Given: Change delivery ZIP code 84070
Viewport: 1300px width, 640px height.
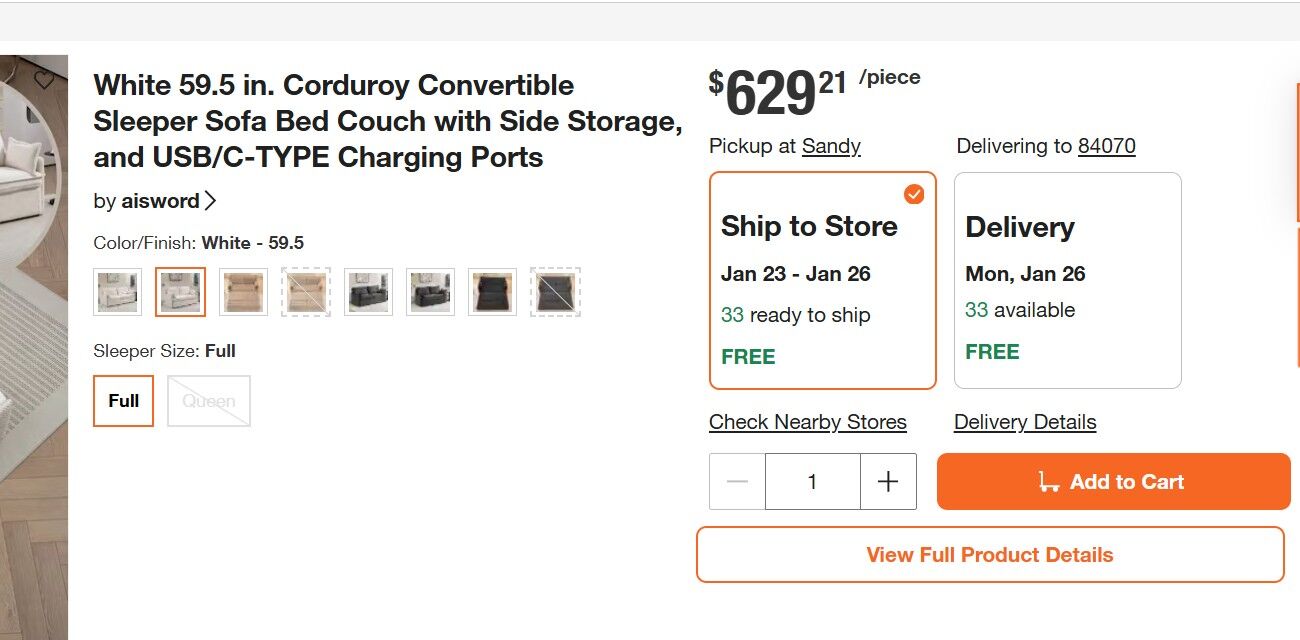Looking at the screenshot, I should click(1106, 146).
